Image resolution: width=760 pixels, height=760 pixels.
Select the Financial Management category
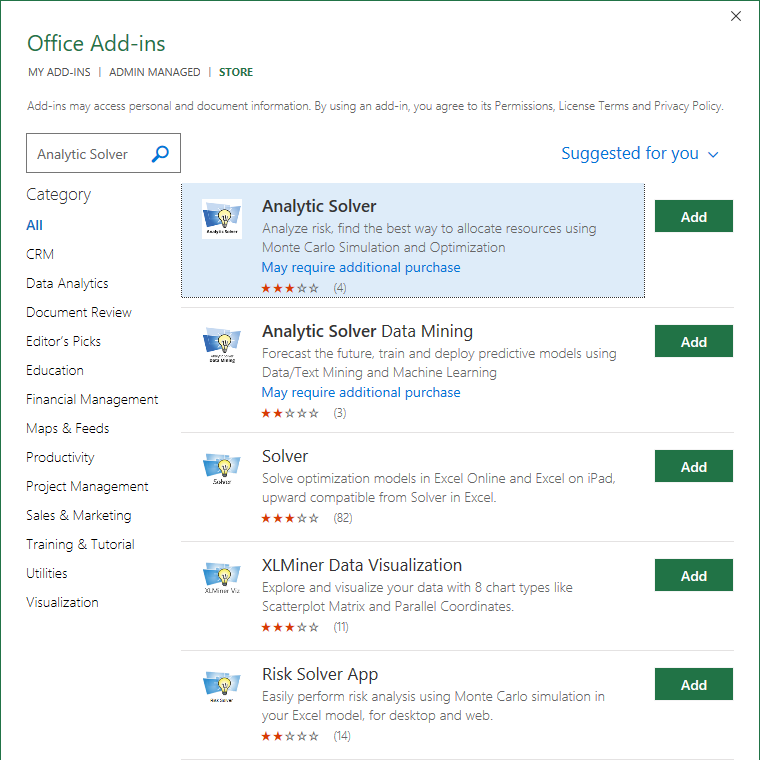pos(92,399)
